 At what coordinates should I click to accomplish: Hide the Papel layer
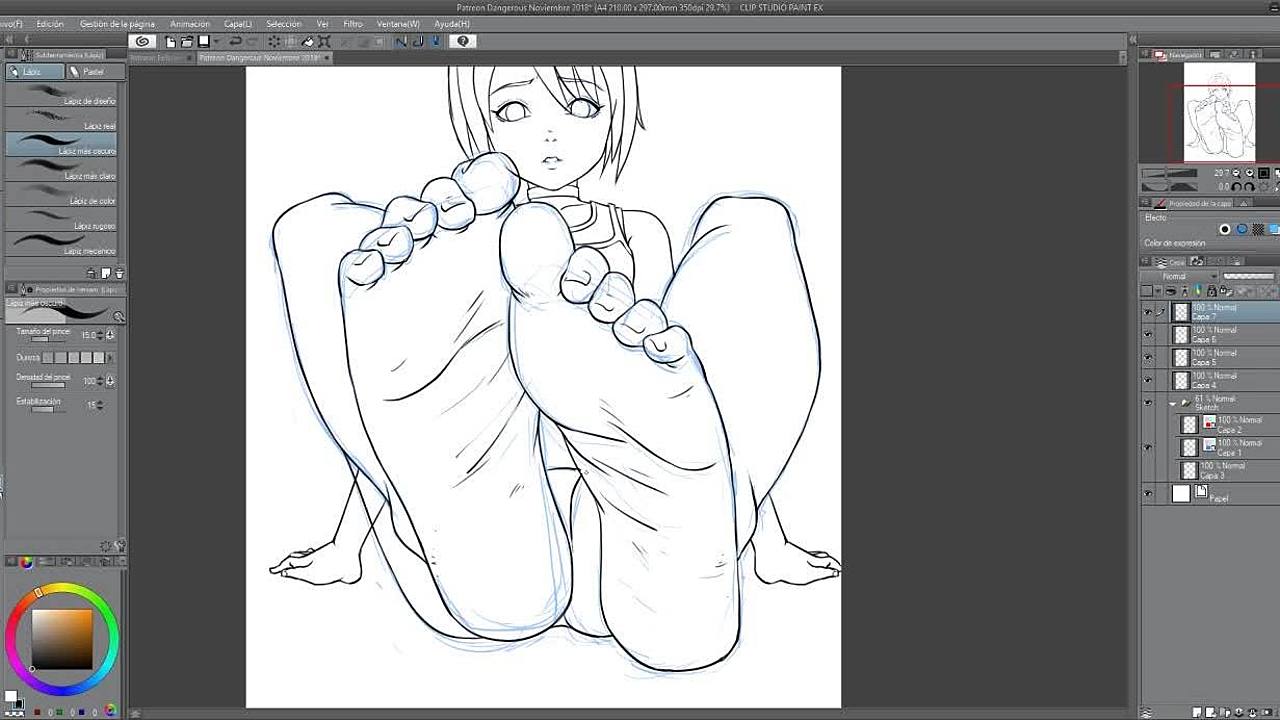(x=1148, y=493)
